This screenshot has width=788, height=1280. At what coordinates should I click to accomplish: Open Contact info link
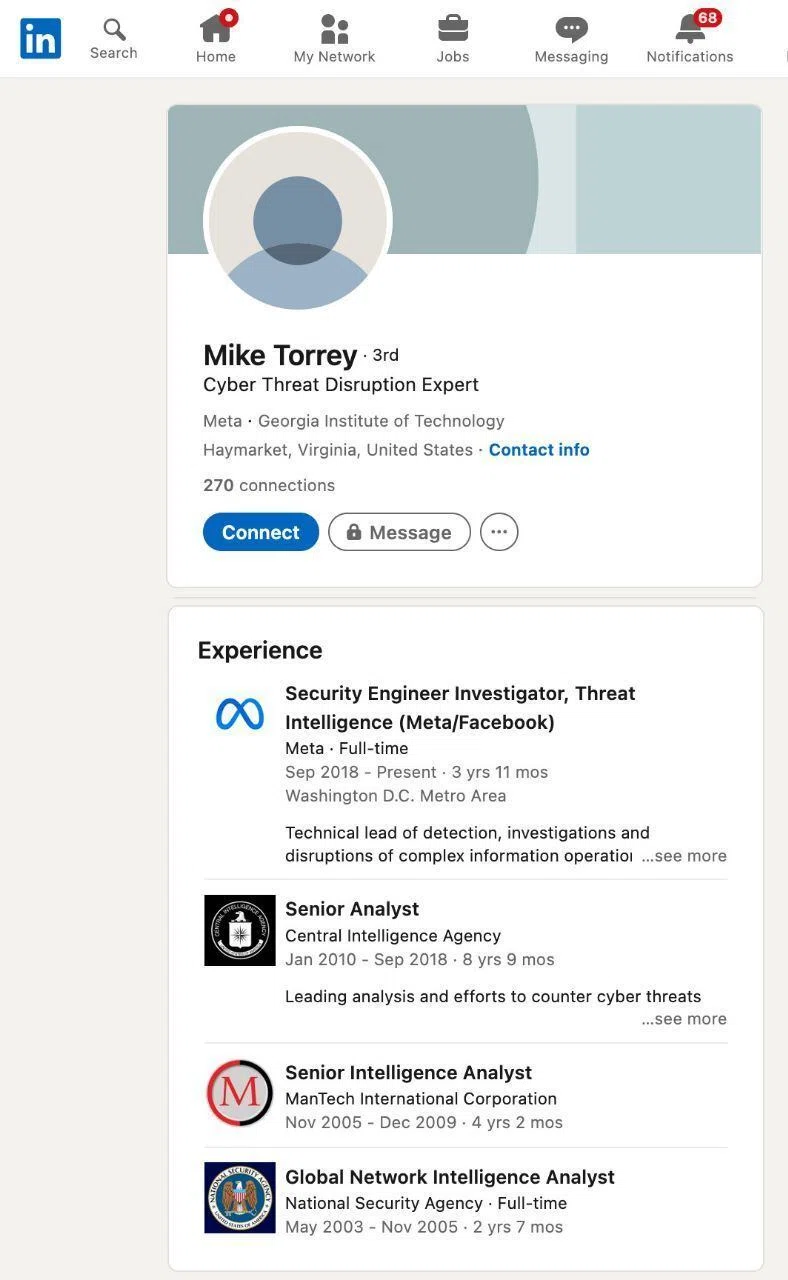[539, 450]
